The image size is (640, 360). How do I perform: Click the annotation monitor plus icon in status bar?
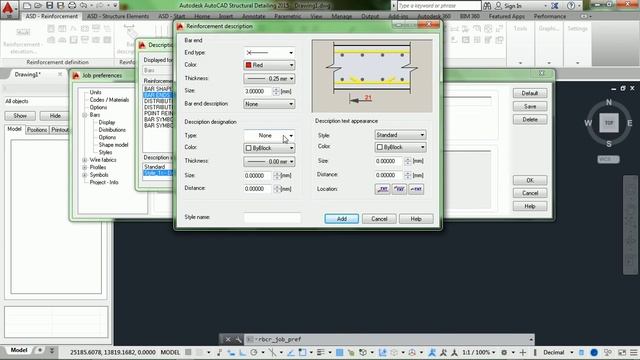522,352
